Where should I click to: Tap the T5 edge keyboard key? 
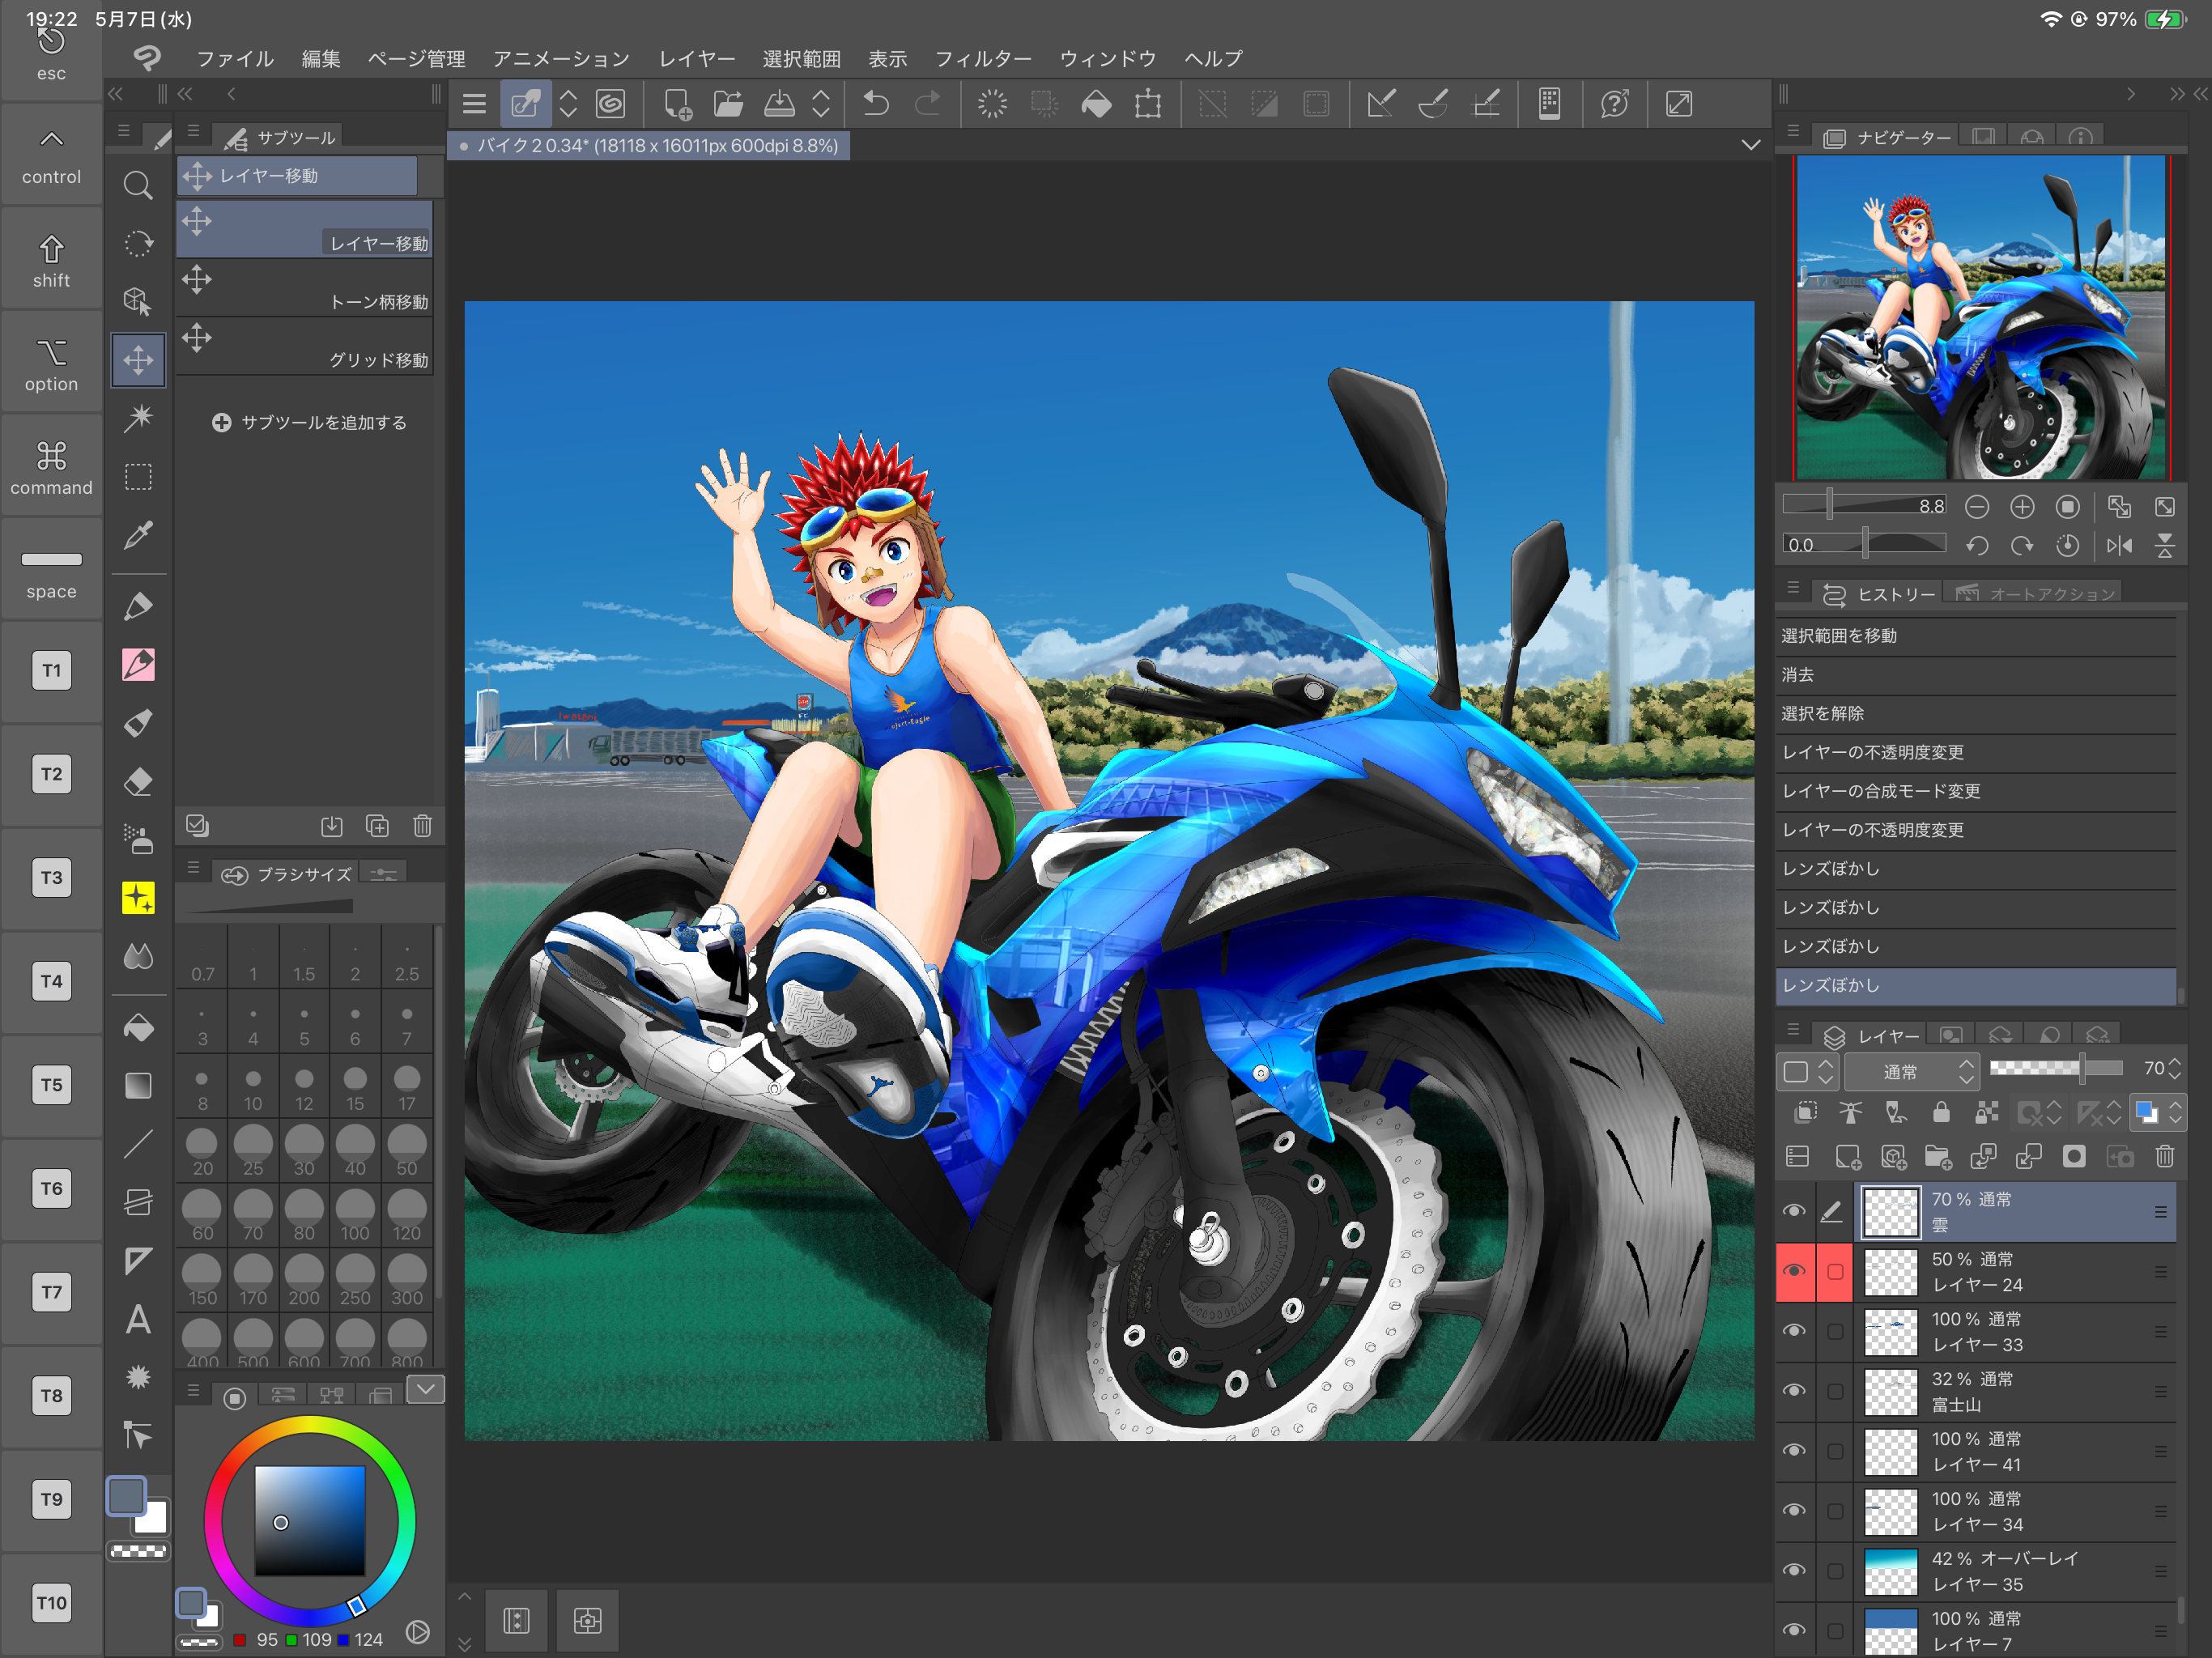click(52, 1084)
